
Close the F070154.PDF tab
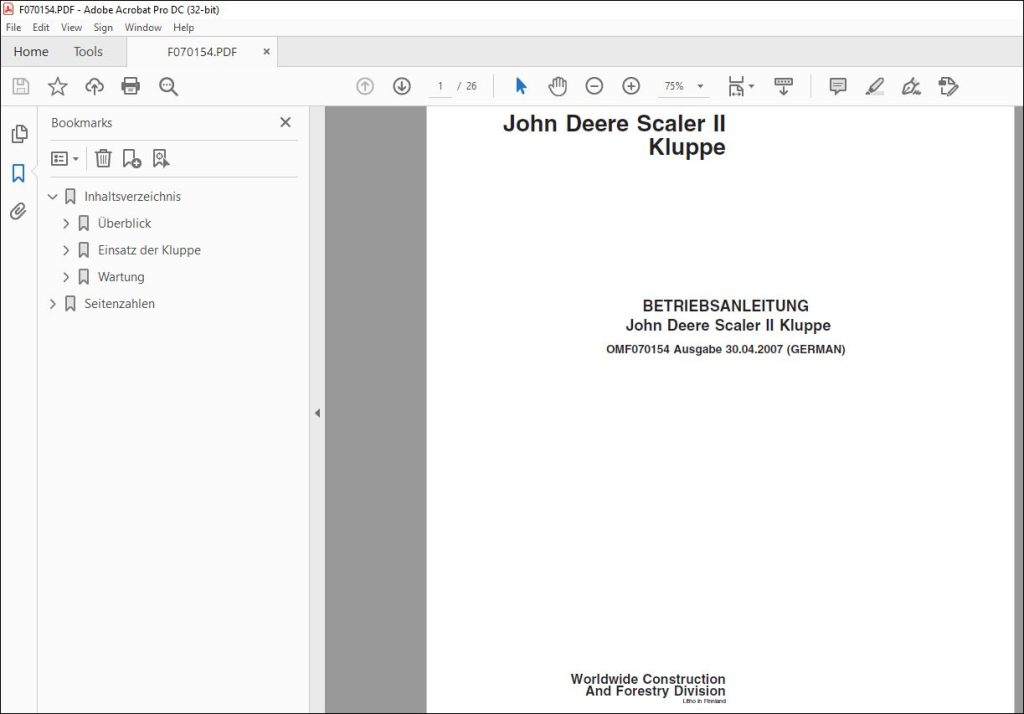(x=266, y=52)
